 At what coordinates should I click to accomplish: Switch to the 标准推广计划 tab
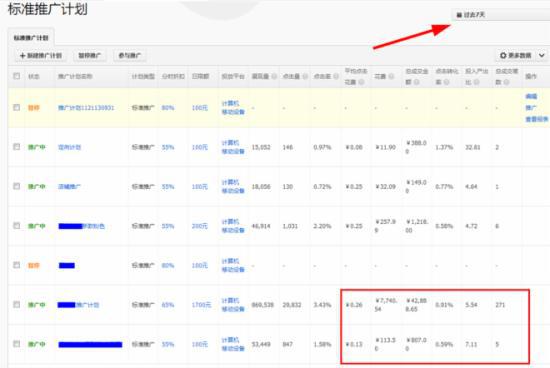(31, 38)
